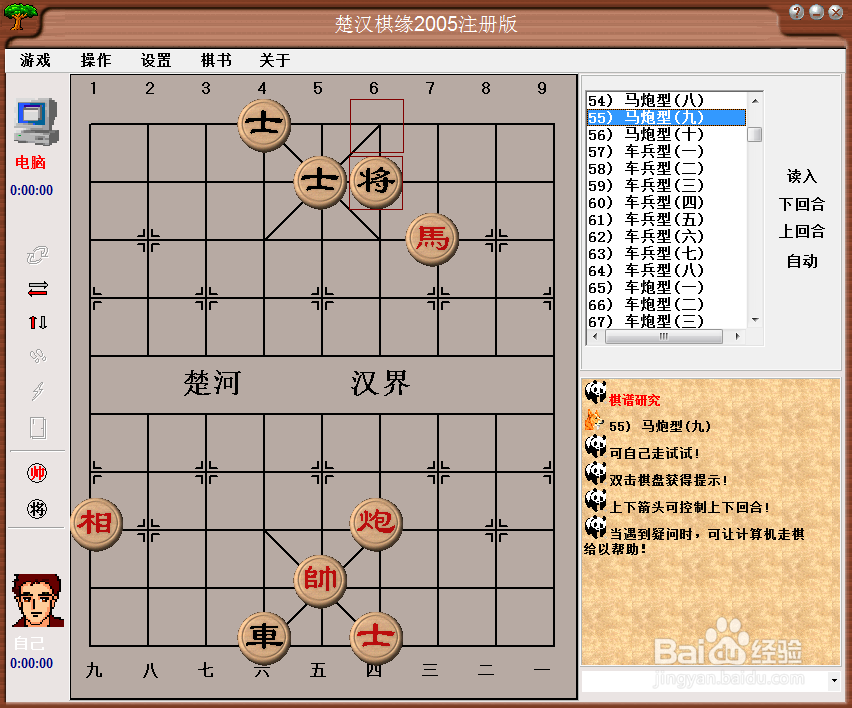Open the dropdown arrow below the message panel
The image size is (852, 708).
(x=834, y=680)
